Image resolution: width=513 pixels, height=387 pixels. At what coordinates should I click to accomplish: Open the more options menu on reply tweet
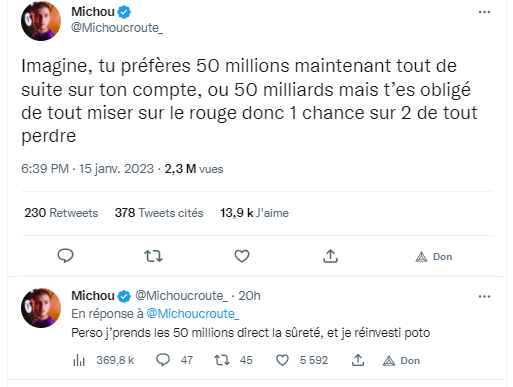484,296
